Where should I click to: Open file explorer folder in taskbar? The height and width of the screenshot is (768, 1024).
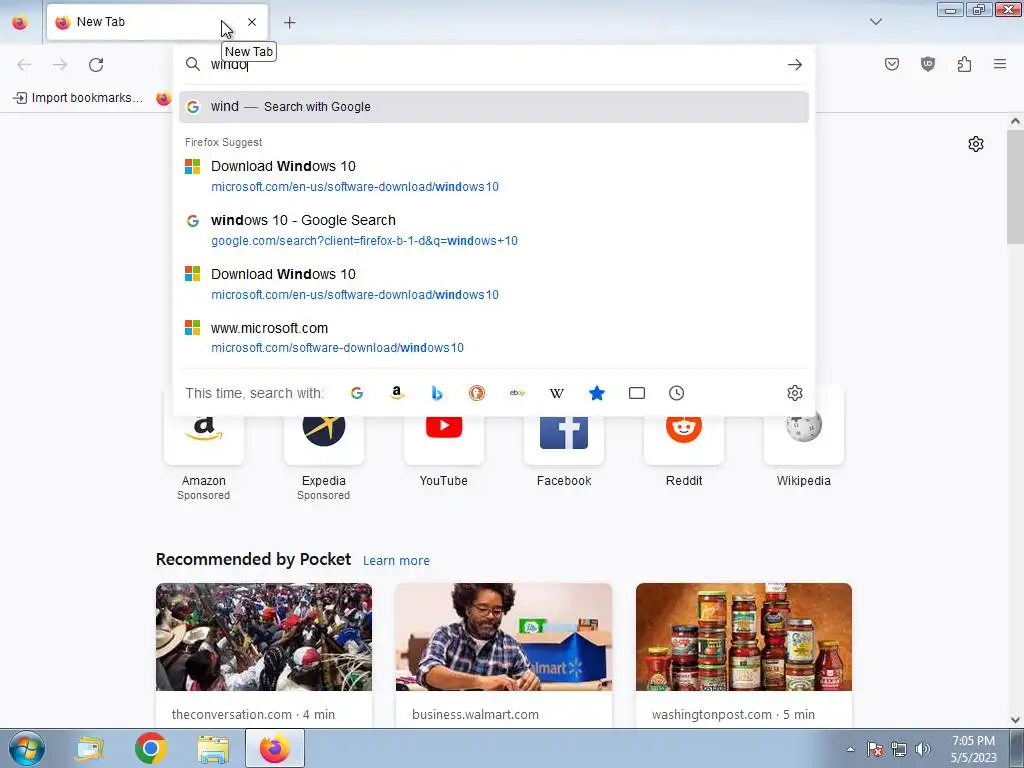[213, 748]
